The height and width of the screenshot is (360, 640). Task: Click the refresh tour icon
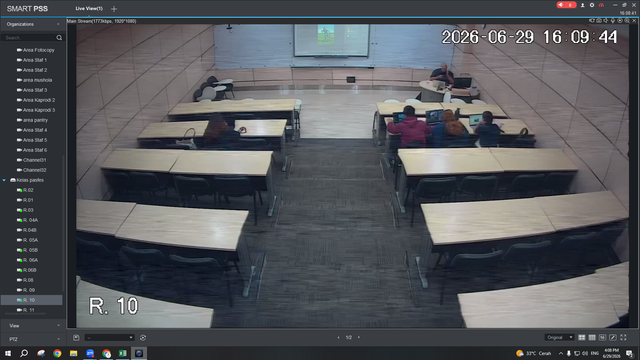[x=143, y=338]
